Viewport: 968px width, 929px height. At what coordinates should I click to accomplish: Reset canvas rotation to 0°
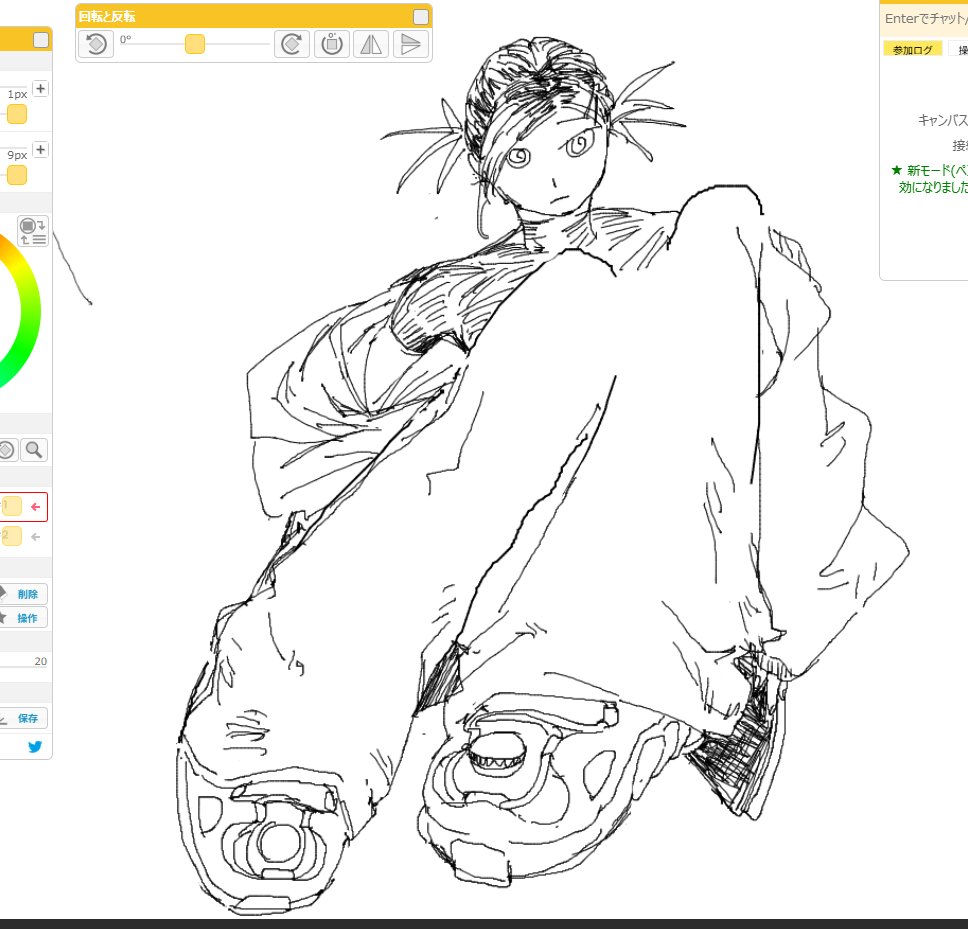[332, 44]
